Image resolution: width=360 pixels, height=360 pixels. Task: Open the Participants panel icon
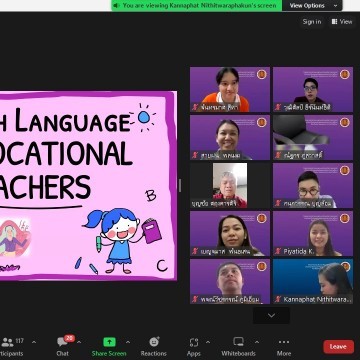7,342
